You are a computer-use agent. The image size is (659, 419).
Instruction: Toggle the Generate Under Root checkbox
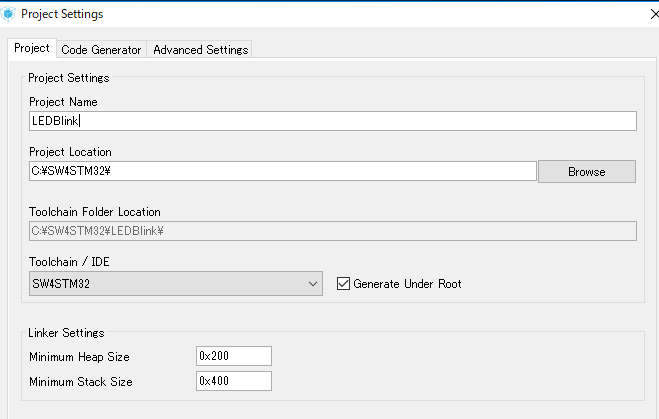click(x=343, y=284)
